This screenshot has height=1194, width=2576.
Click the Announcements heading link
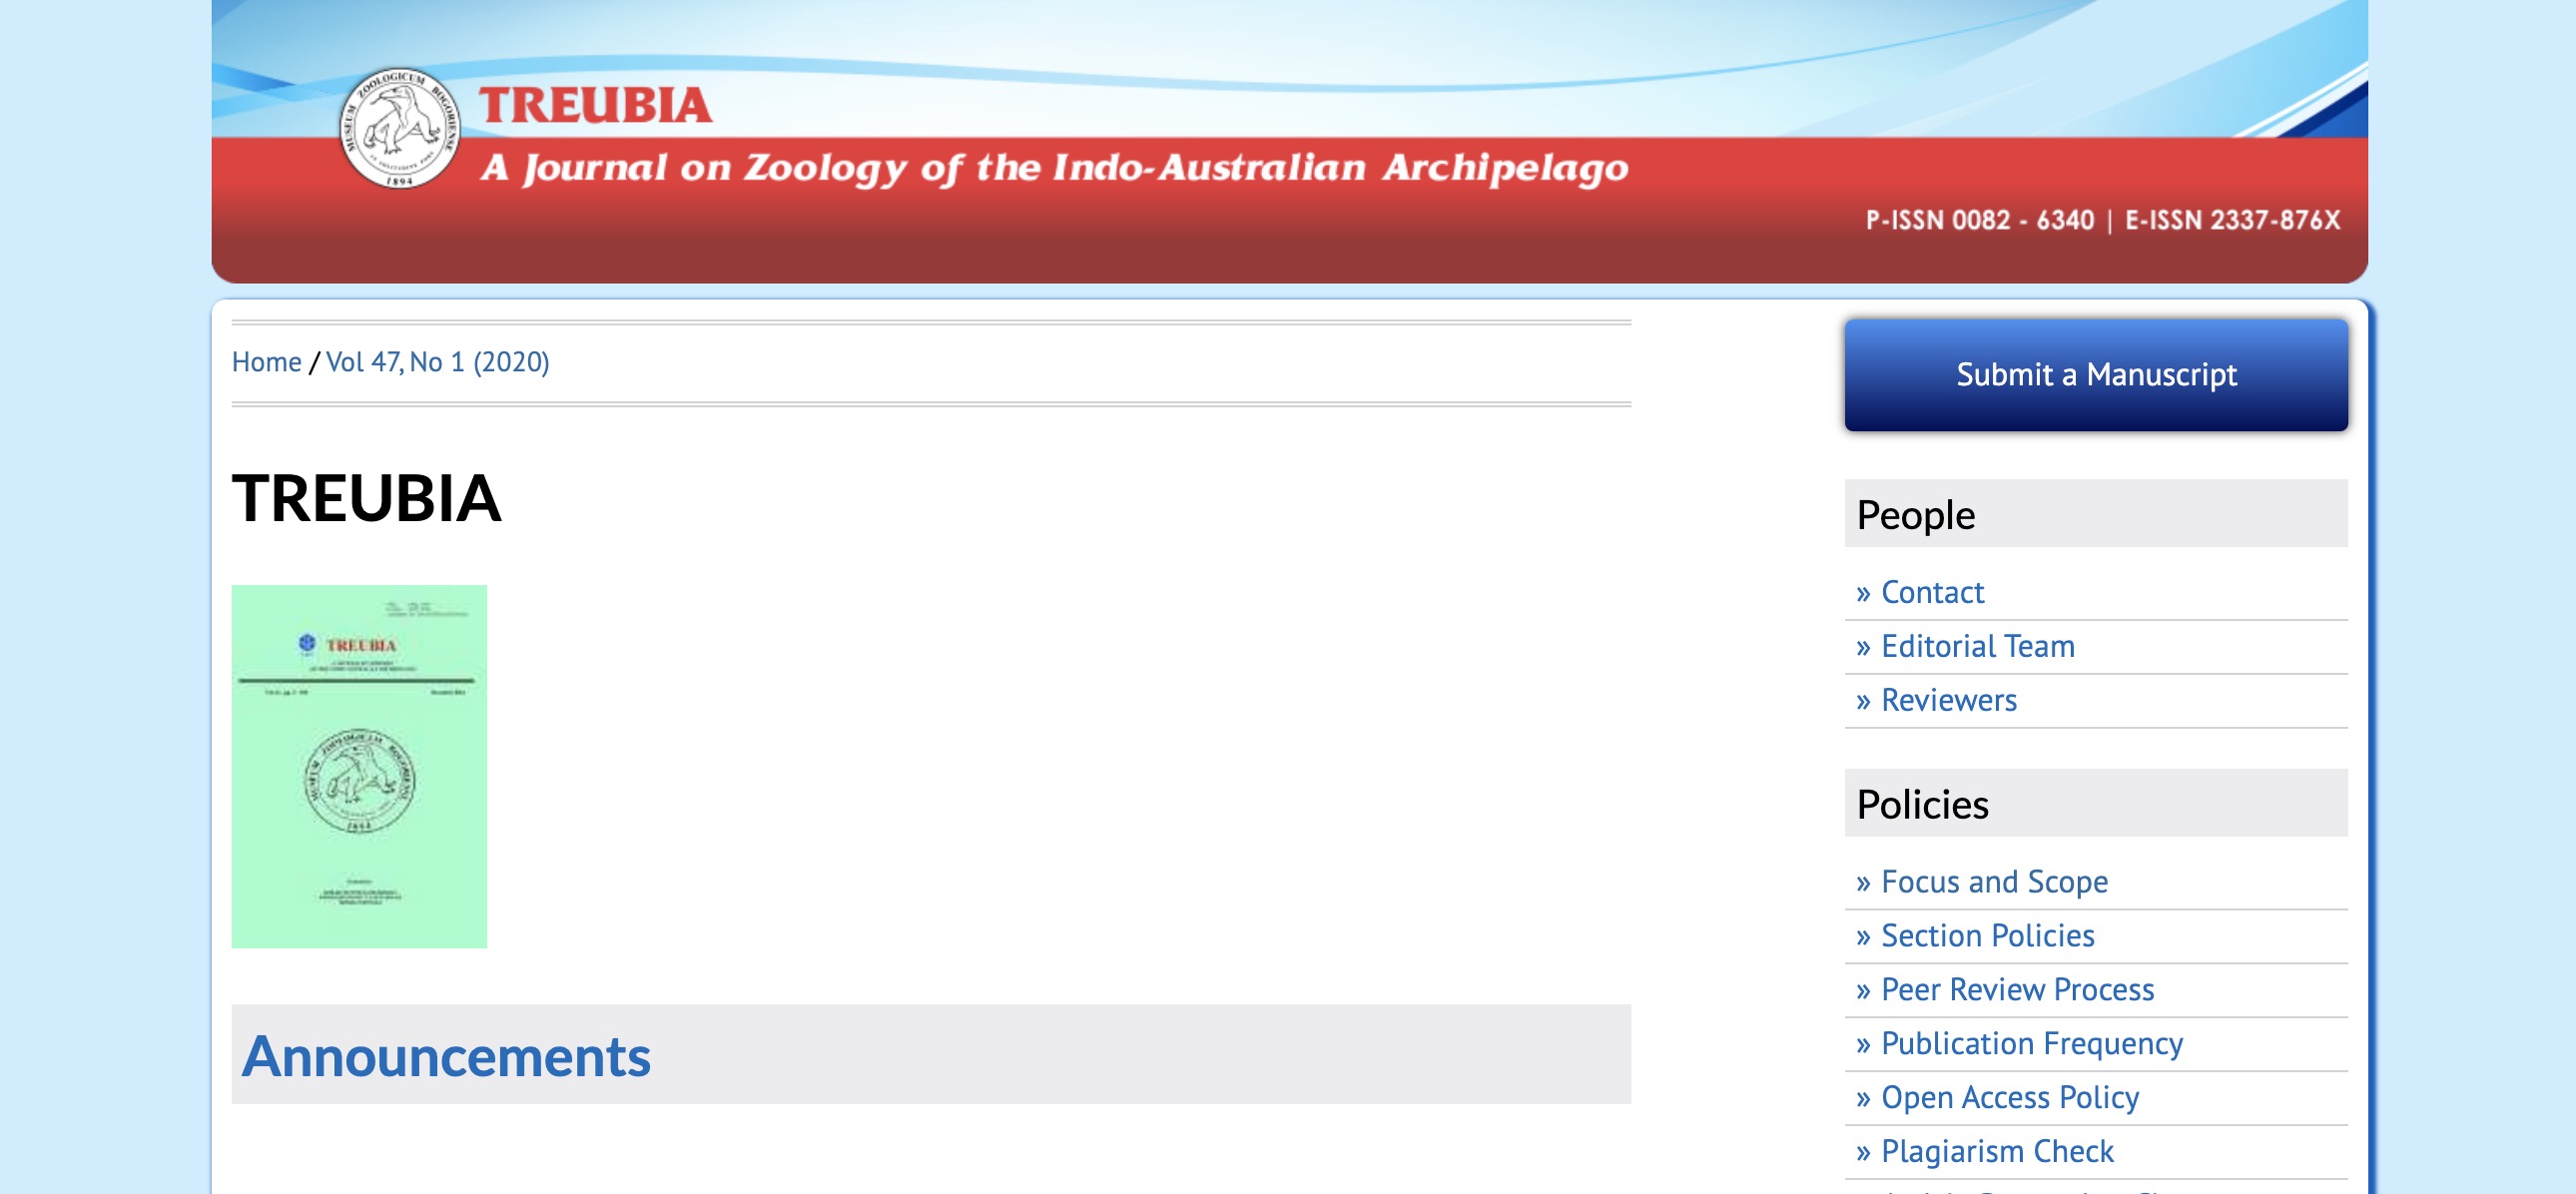pyautogui.click(x=446, y=1056)
